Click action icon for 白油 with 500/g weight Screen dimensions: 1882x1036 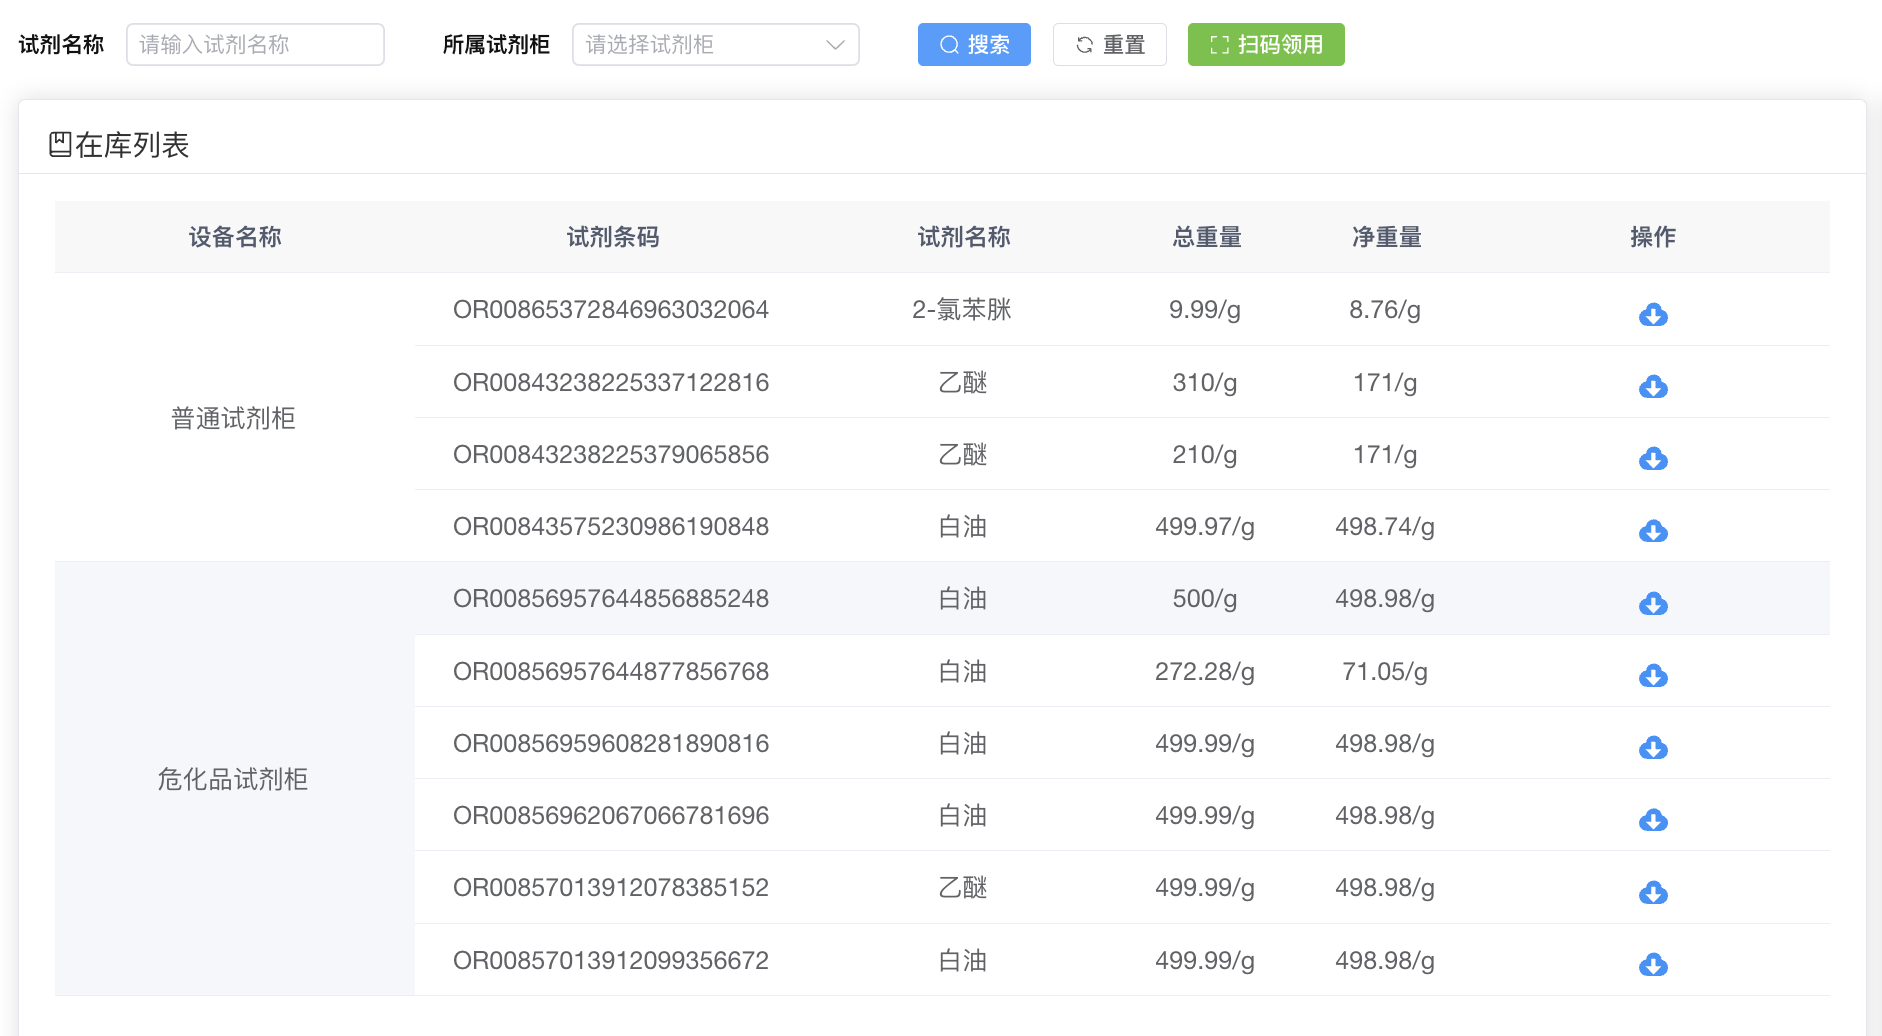tap(1652, 603)
